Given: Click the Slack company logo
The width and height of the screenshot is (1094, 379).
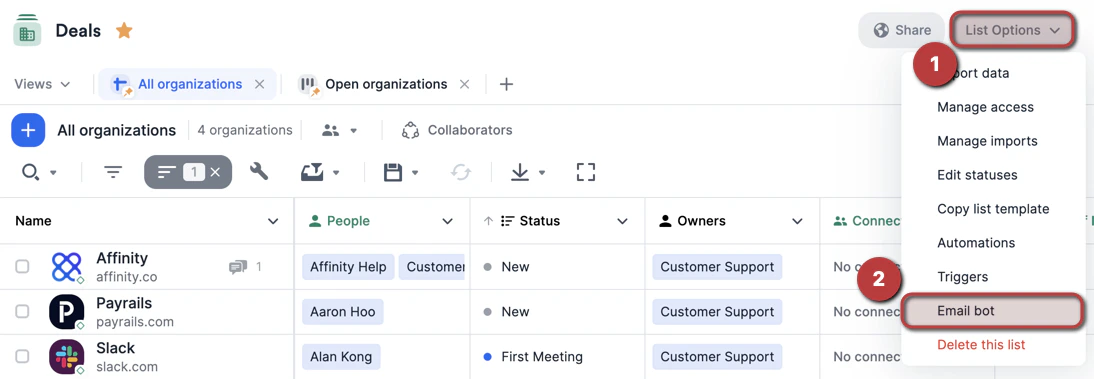Looking at the screenshot, I should pyautogui.click(x=67, y=357).
